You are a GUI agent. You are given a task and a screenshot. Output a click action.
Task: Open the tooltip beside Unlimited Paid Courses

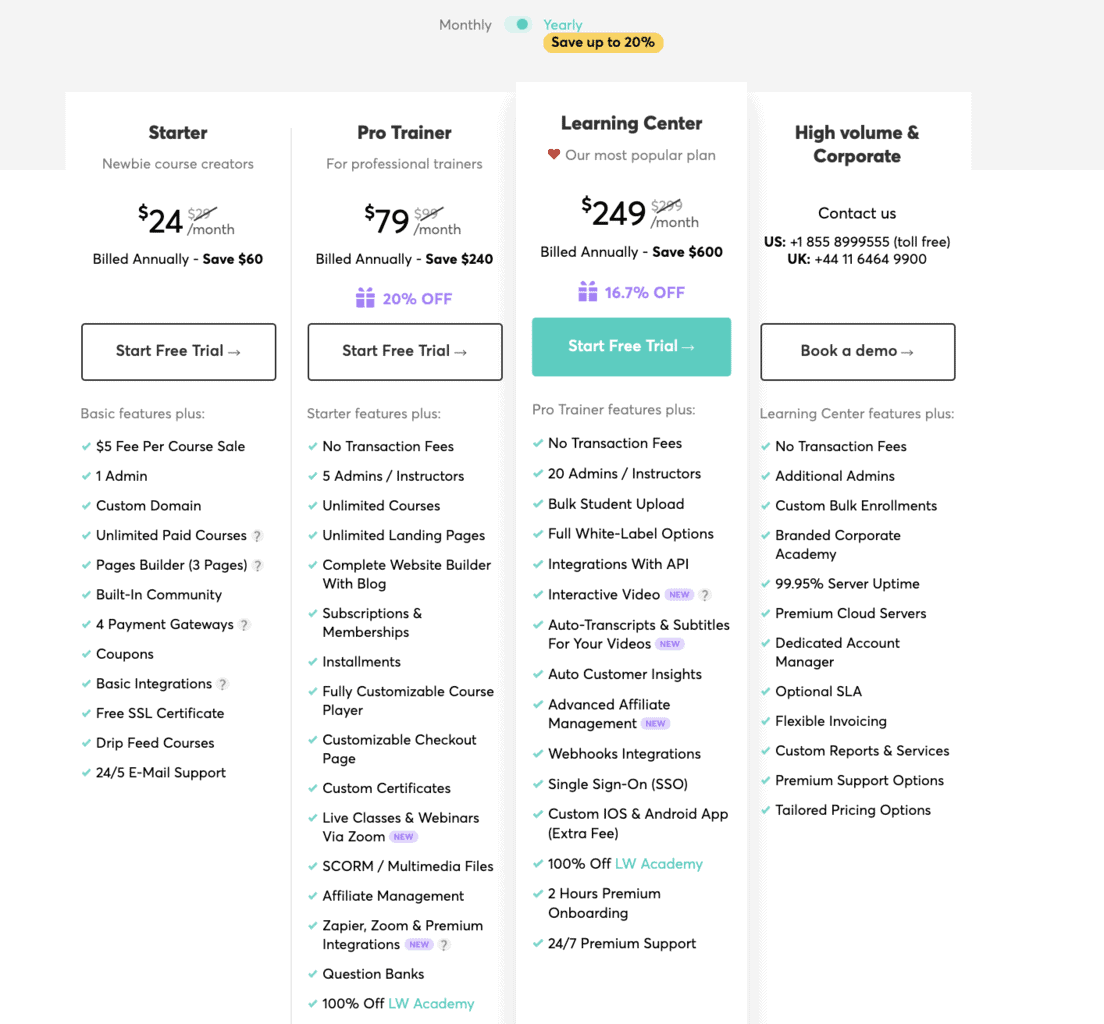click(x=259, y=536)
